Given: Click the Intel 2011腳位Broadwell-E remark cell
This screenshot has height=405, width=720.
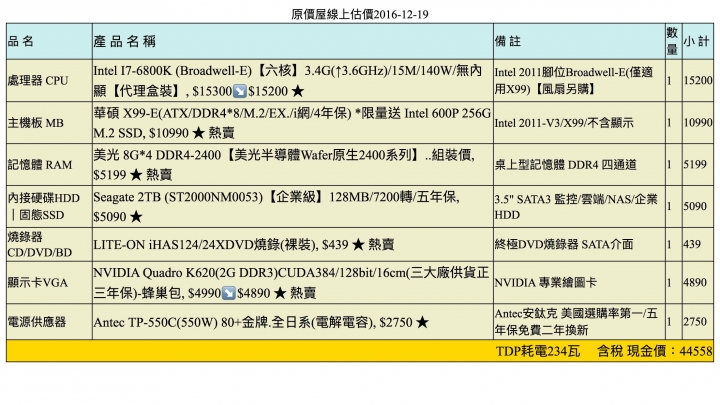Looking at the screenshot, I should [574, 81].
